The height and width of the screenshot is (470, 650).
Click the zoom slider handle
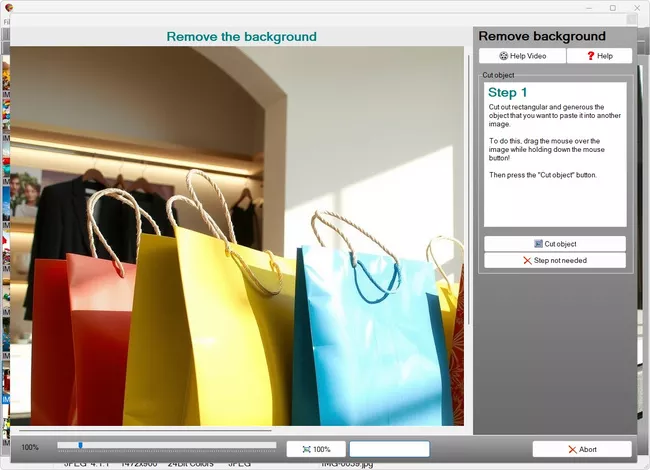point(80,445)
